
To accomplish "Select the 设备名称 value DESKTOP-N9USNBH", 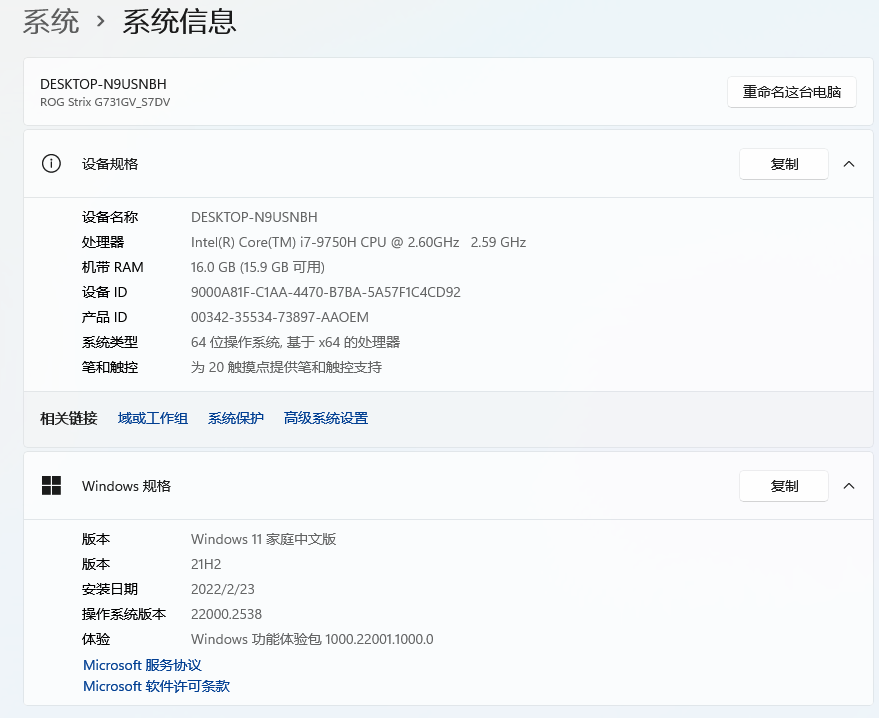I will pyautogui.click(x=254, y=217).
